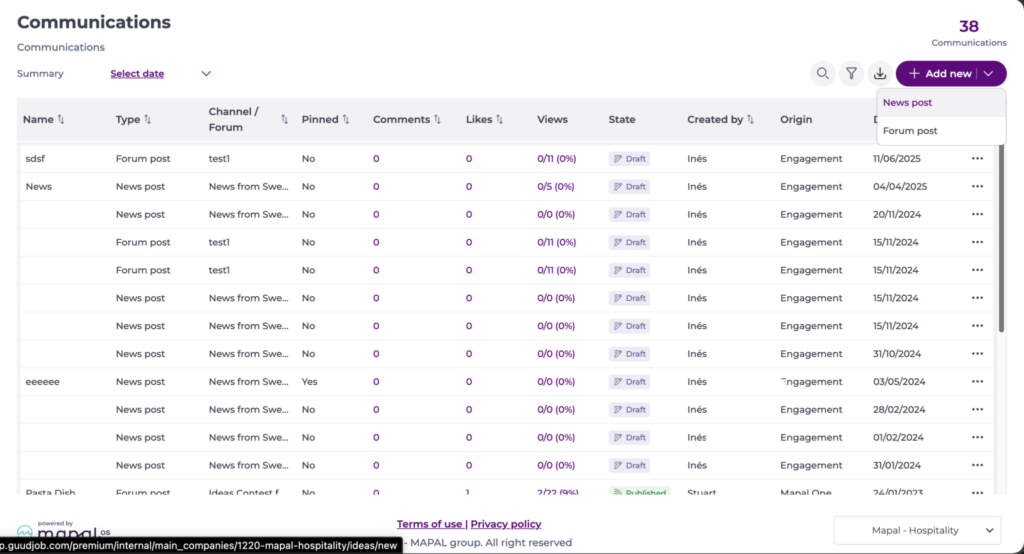Click the download export icon
1024x554 pixels.
point(880,73)
